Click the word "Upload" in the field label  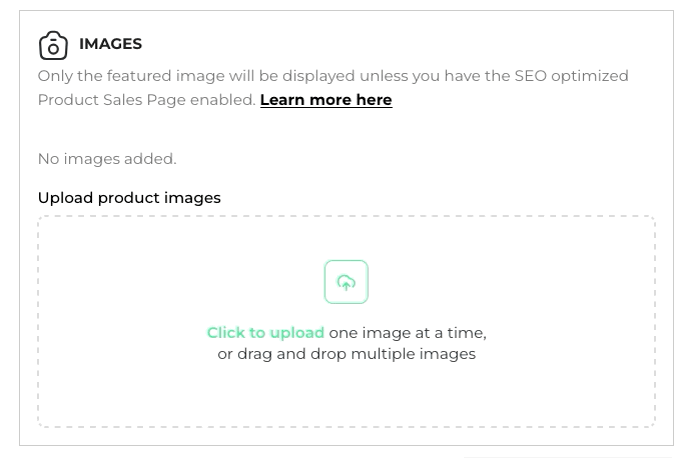(65, 198)
